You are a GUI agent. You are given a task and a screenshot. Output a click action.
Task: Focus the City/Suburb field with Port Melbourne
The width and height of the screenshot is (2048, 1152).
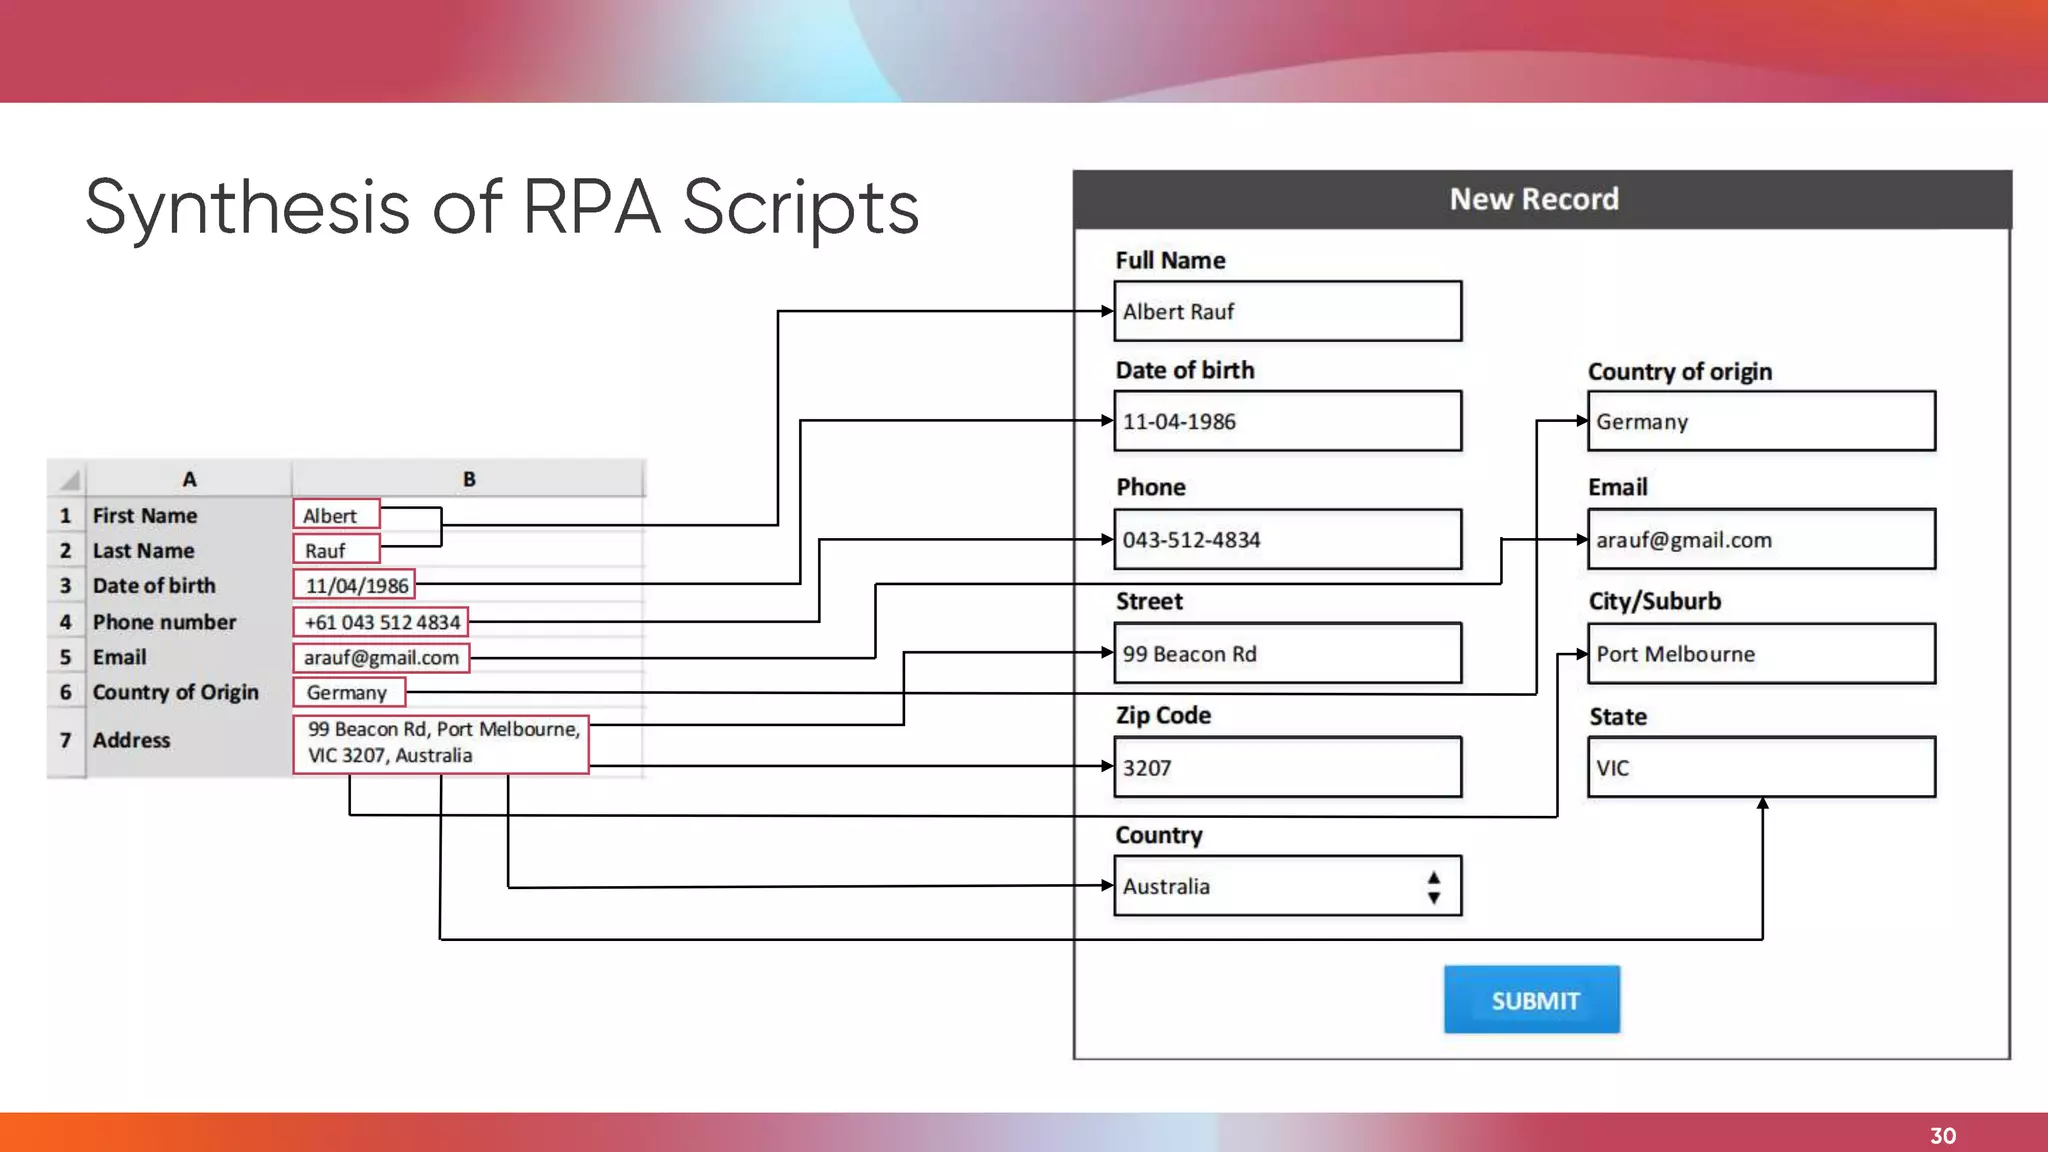[x=1760, y=654]
